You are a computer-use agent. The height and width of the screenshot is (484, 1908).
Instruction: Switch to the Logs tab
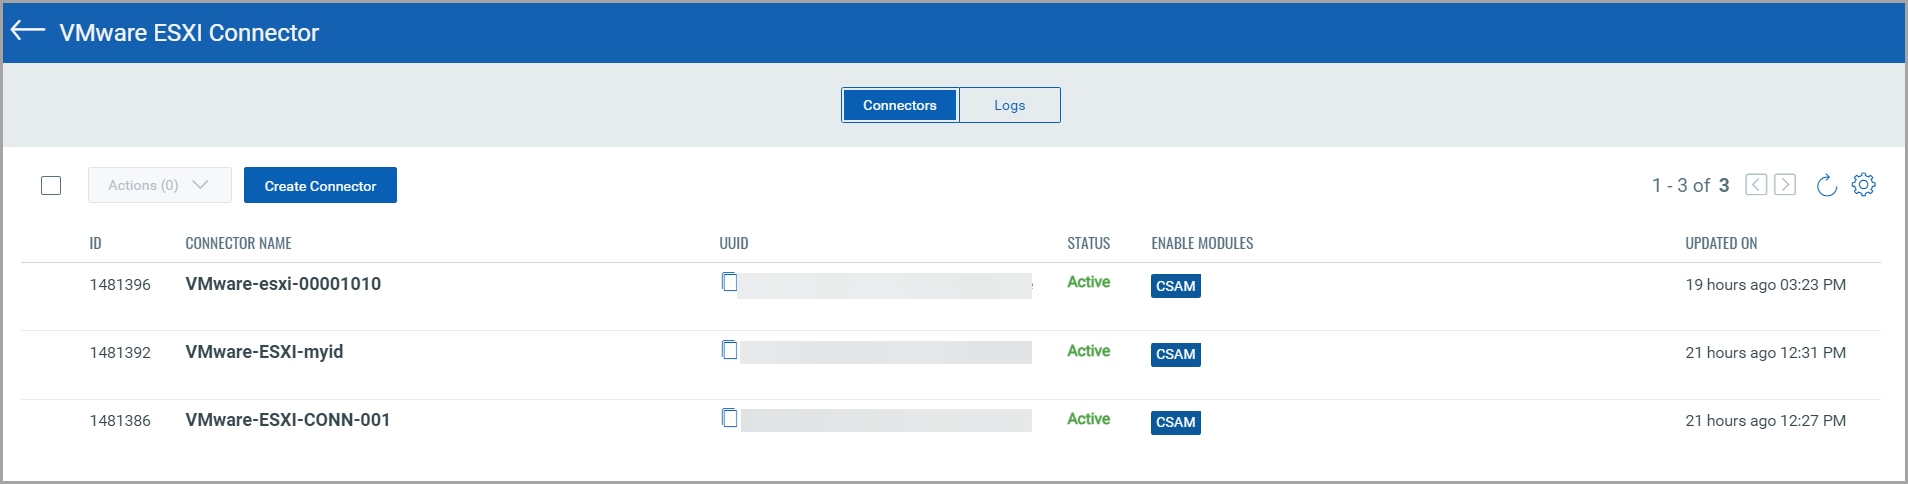point(1009,105)
